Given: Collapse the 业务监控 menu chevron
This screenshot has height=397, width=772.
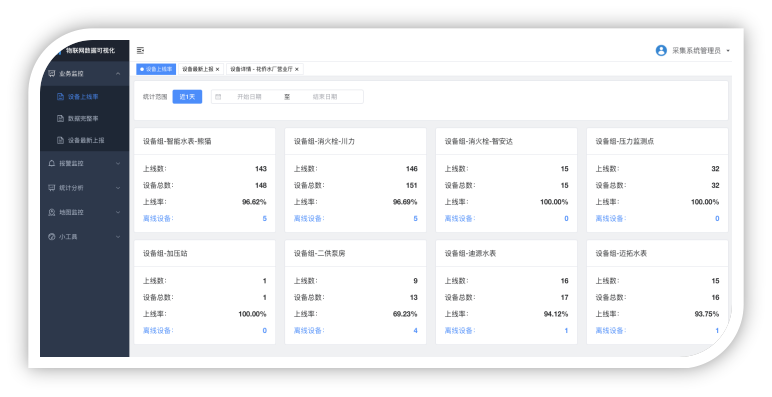Looking at the screenshot, I should (118, 73).
